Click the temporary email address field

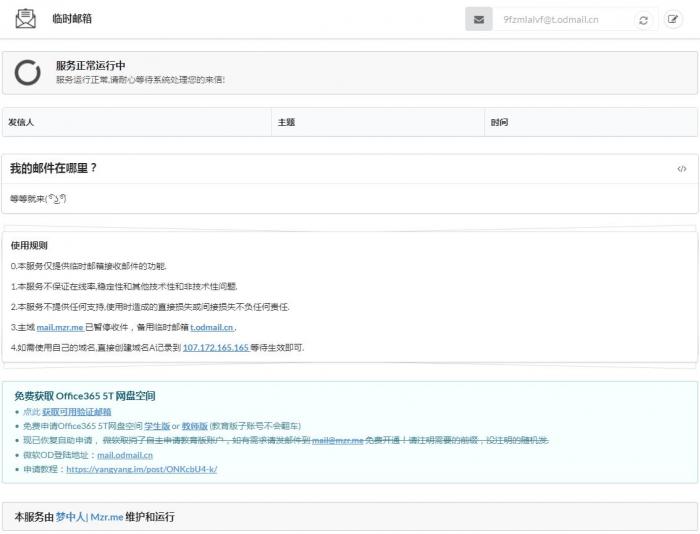pyautogui.click(x=564, y=19)
